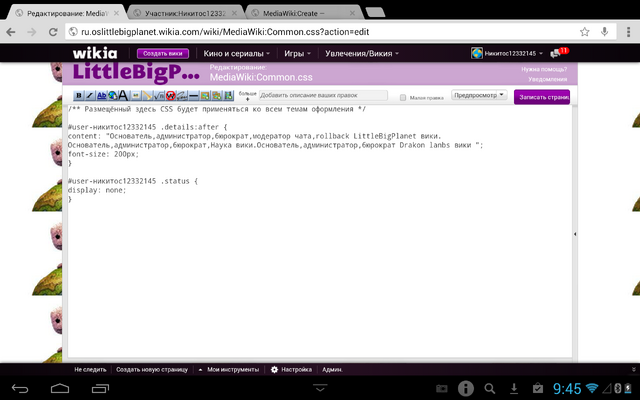Add image with photo icon
The height and width of the screenshot is (400, 640).
click(205, 96)
